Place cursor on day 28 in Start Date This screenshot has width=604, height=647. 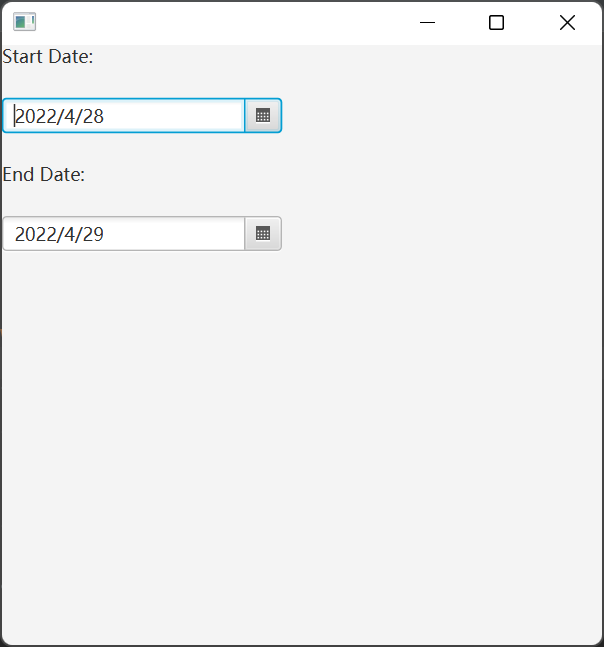[93, 116]
